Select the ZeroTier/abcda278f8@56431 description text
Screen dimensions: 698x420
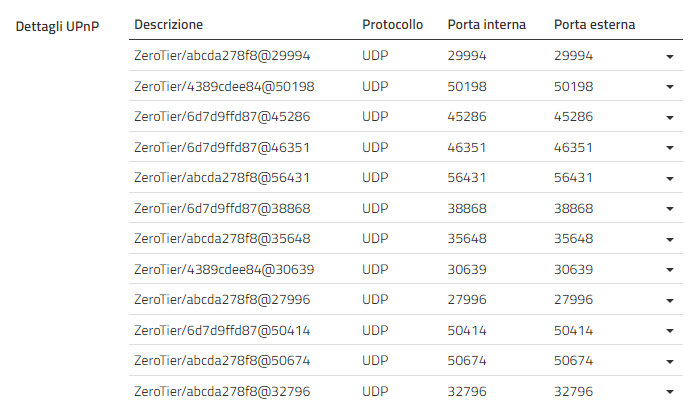222,178
